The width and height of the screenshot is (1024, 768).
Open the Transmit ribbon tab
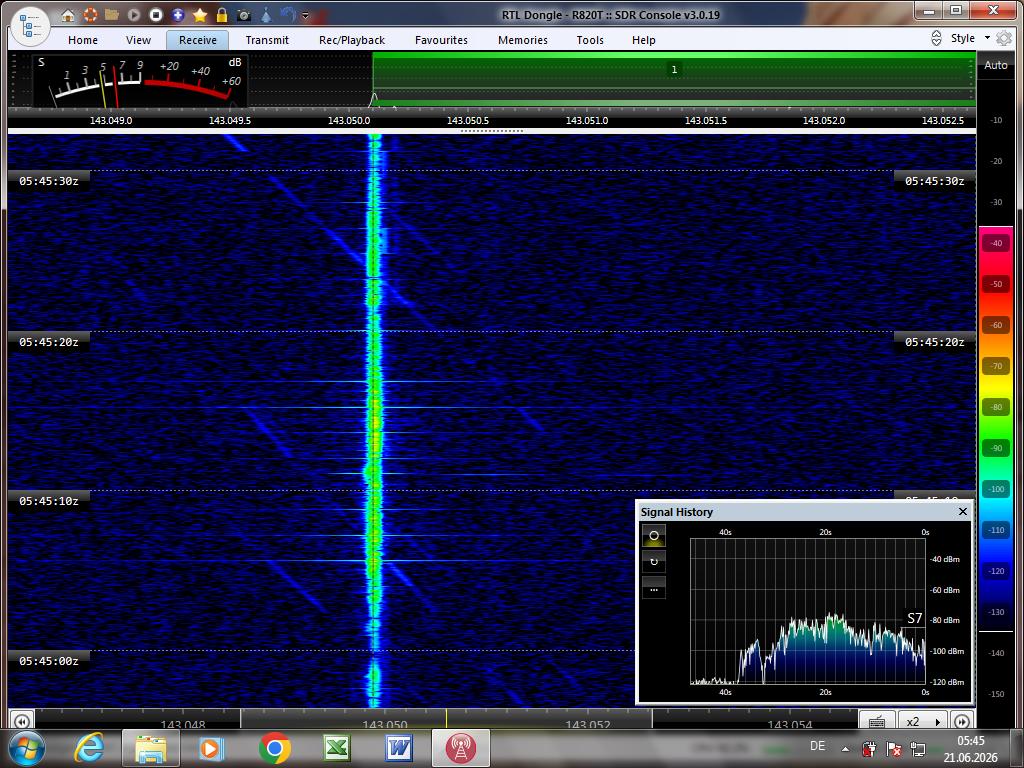pos(267,40)
